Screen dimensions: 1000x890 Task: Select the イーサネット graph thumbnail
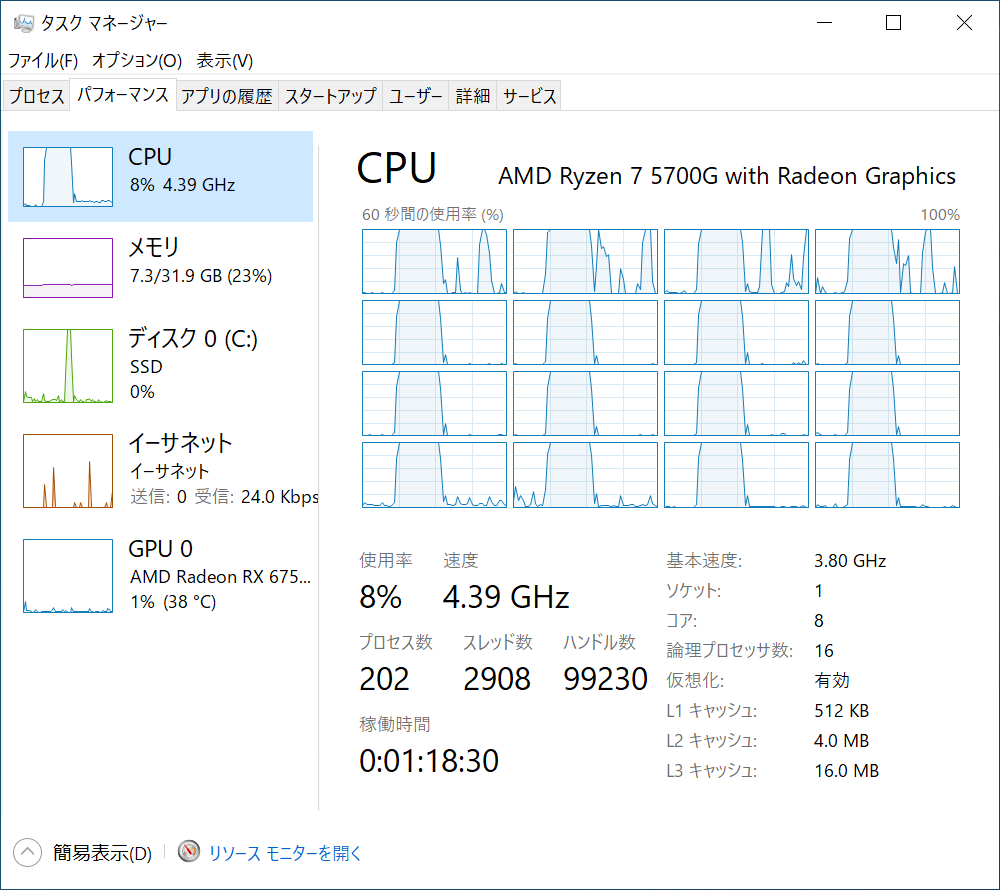click(x=68, y=470)
